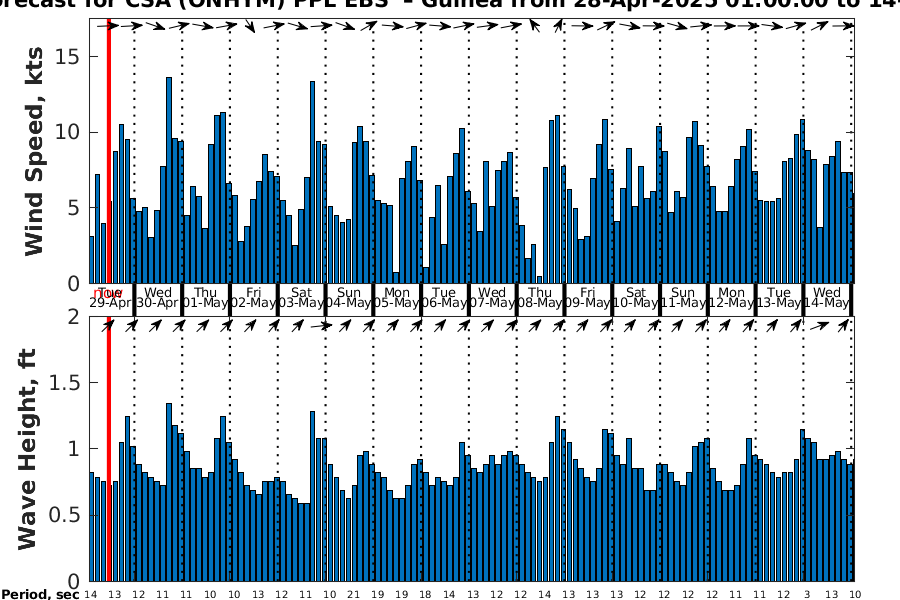Click the Tue 06-May date label
The image size is (900, 600).
(444, 297)
